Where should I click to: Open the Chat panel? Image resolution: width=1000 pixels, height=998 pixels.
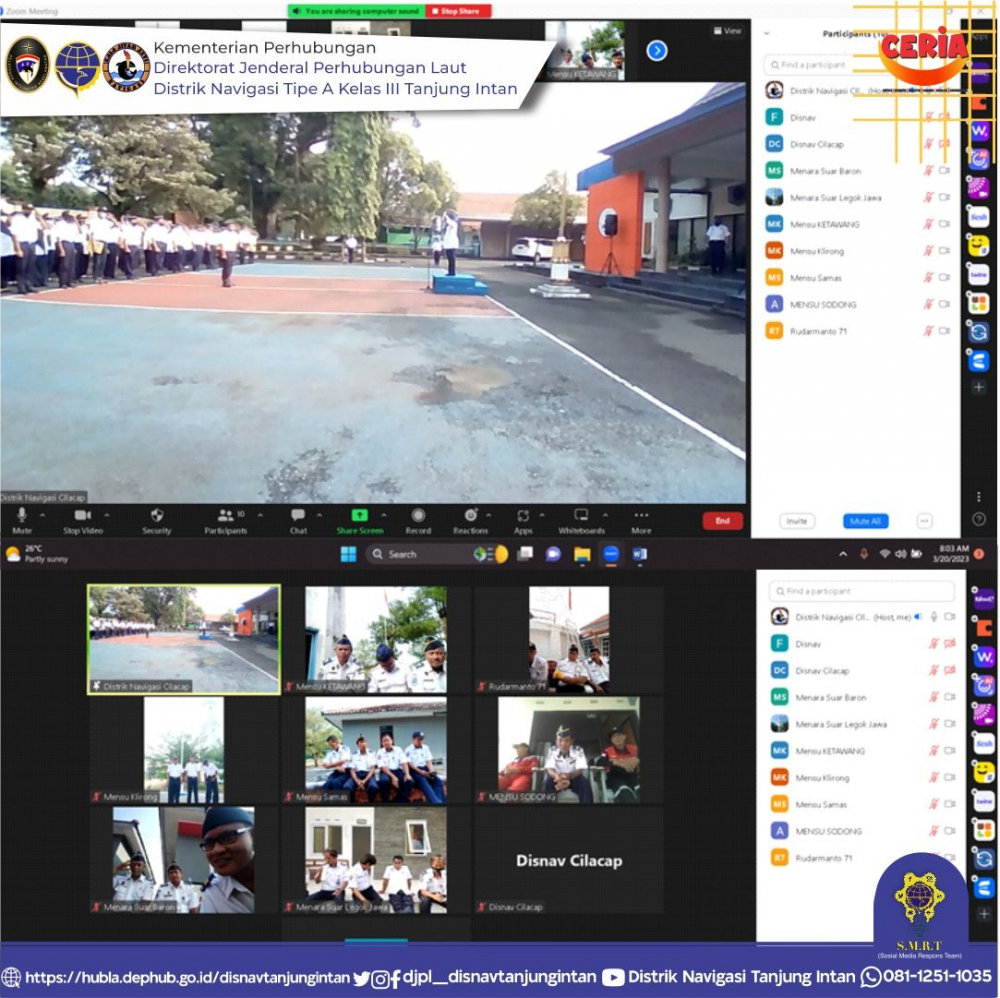[298, 520]
